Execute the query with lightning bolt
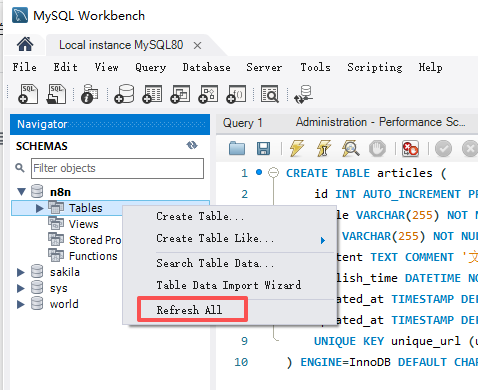478x390 pixels. coord(297,148)
